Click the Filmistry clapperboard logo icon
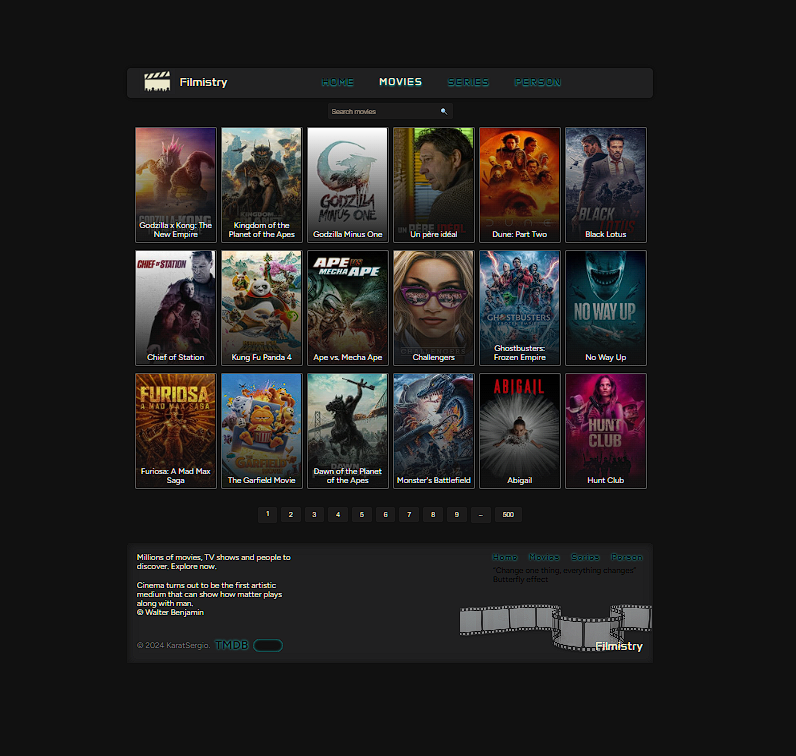This screenshot has width=796, height=756. [157, 82]
